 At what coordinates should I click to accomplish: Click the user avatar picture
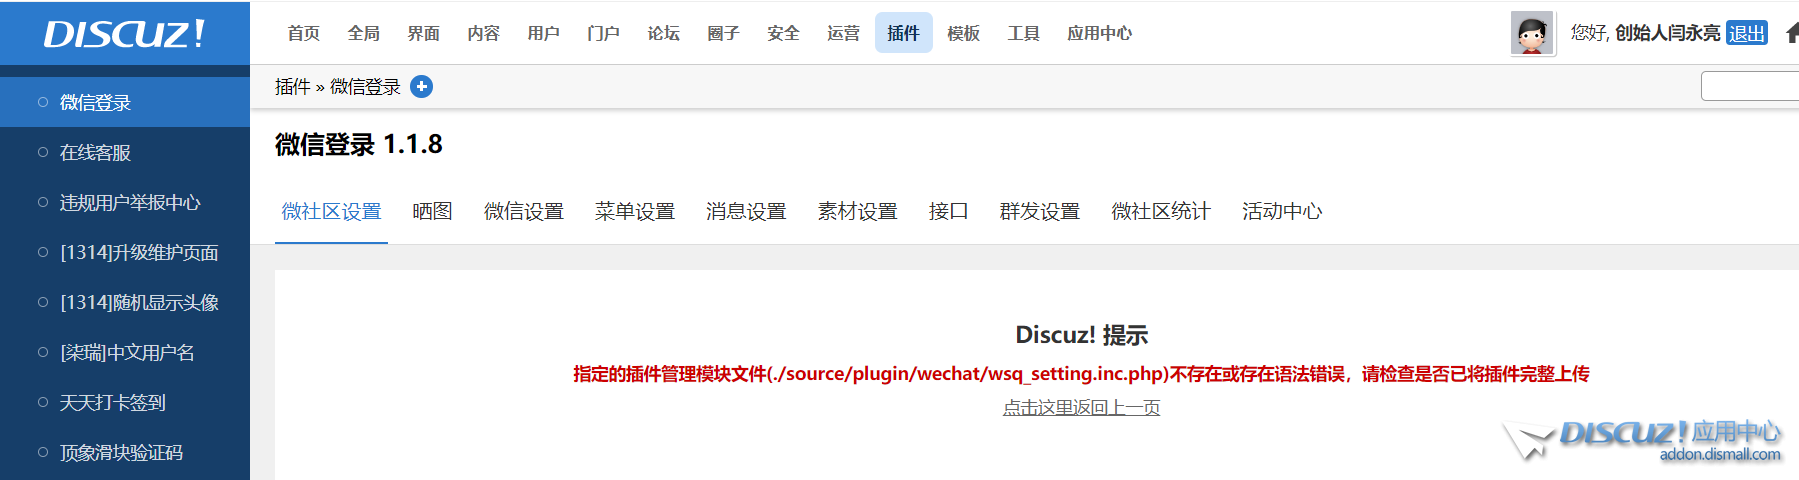pos(1532,33)
